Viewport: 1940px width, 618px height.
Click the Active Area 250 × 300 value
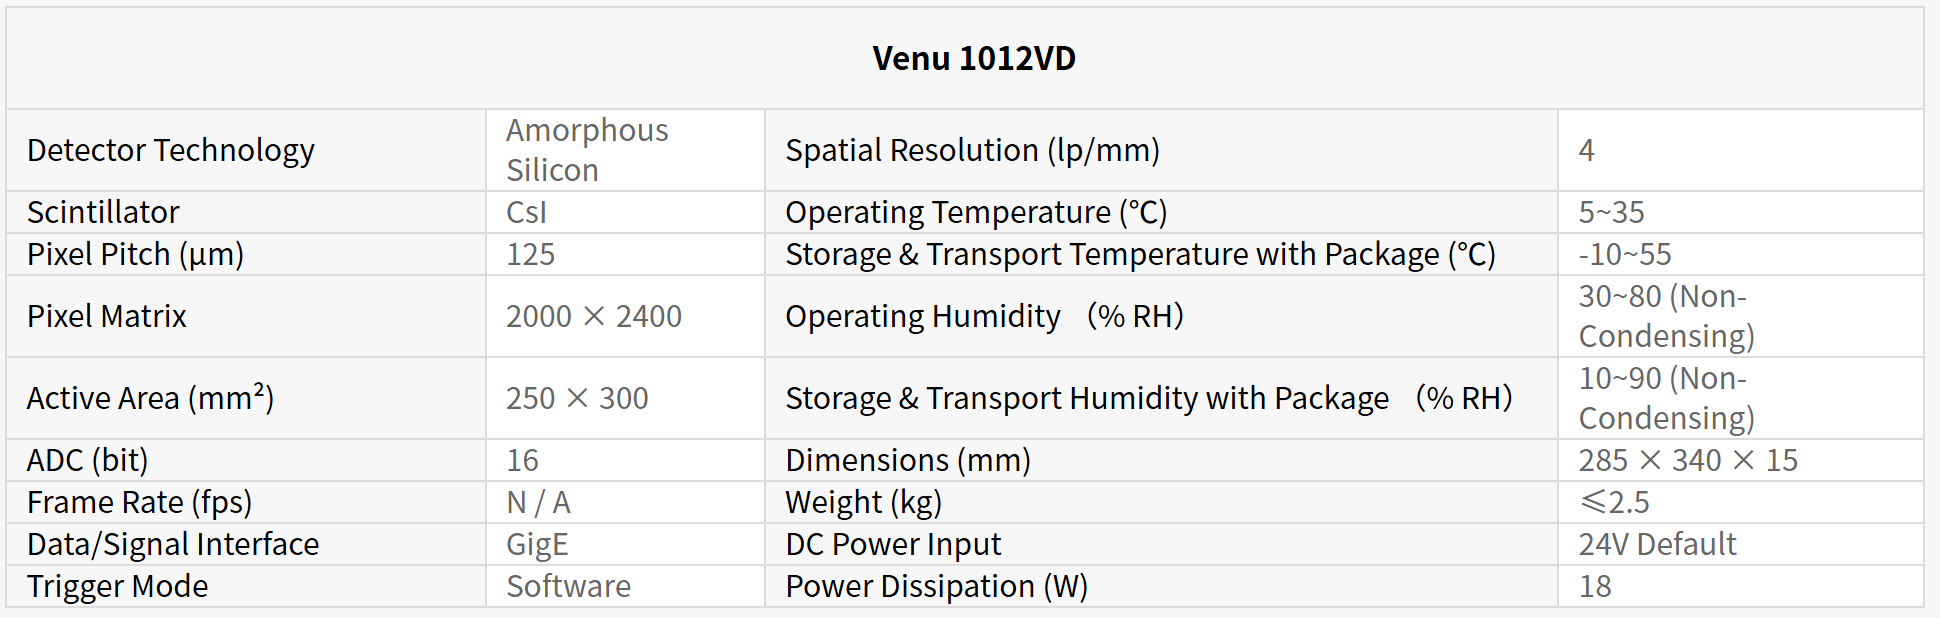[577, 399]
